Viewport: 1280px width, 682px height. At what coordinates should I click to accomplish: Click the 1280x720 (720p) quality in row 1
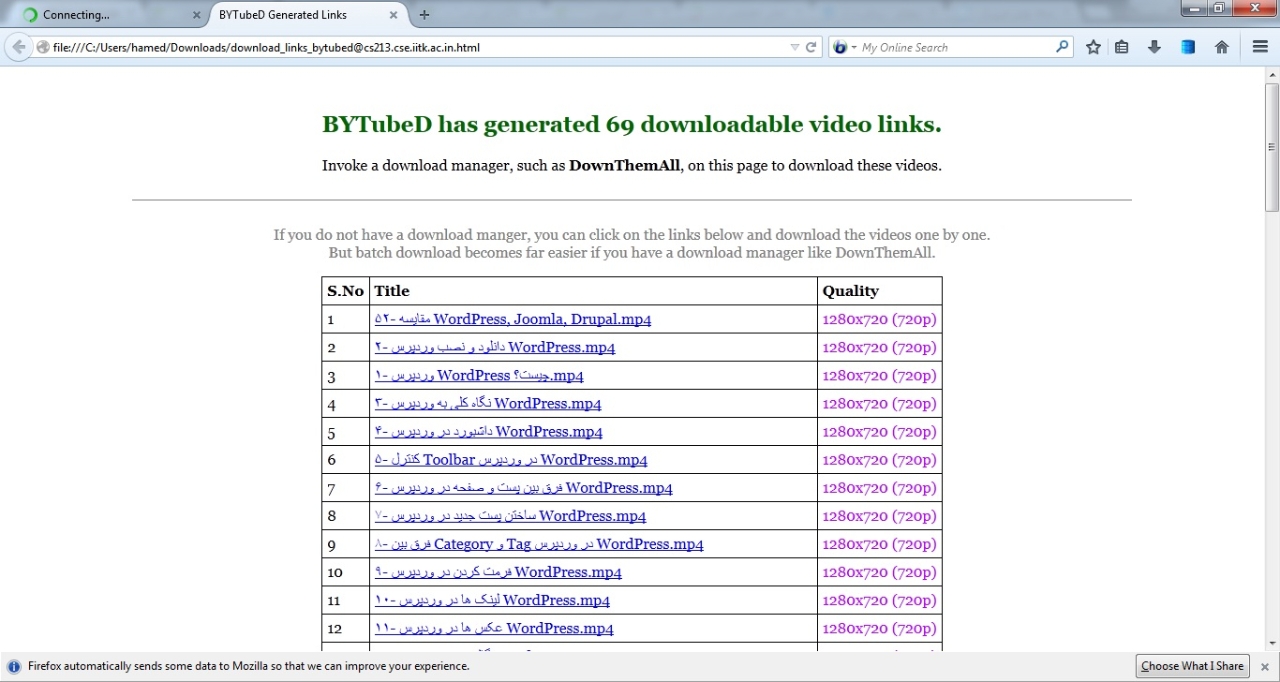[x=879, y=320]
